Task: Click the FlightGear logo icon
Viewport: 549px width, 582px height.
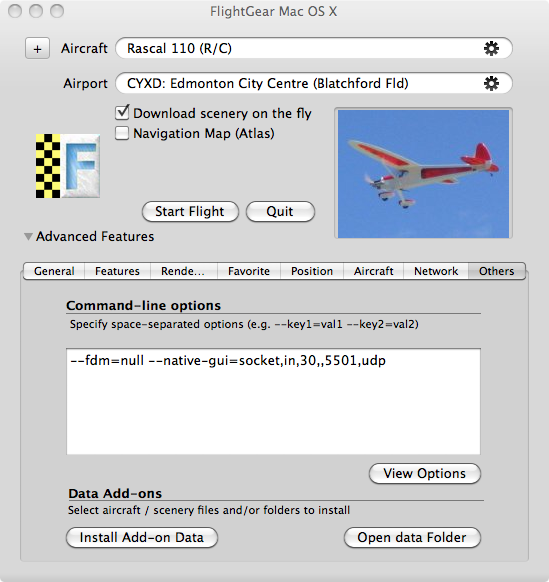Action: [68, 166]
